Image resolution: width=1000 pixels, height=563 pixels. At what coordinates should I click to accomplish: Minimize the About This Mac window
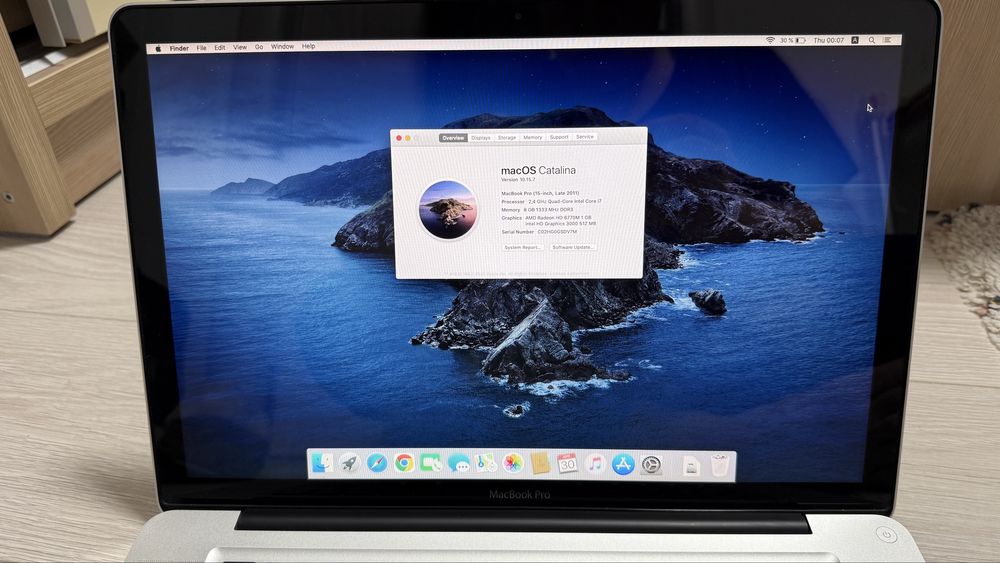[x=408, y=138]
